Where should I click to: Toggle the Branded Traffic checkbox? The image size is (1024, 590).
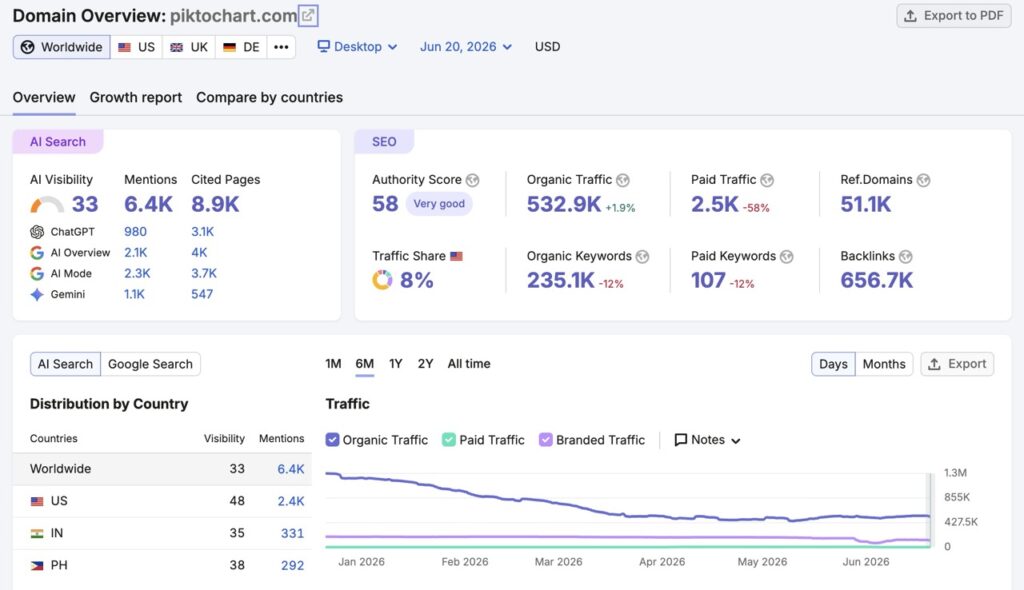[545, 440]
